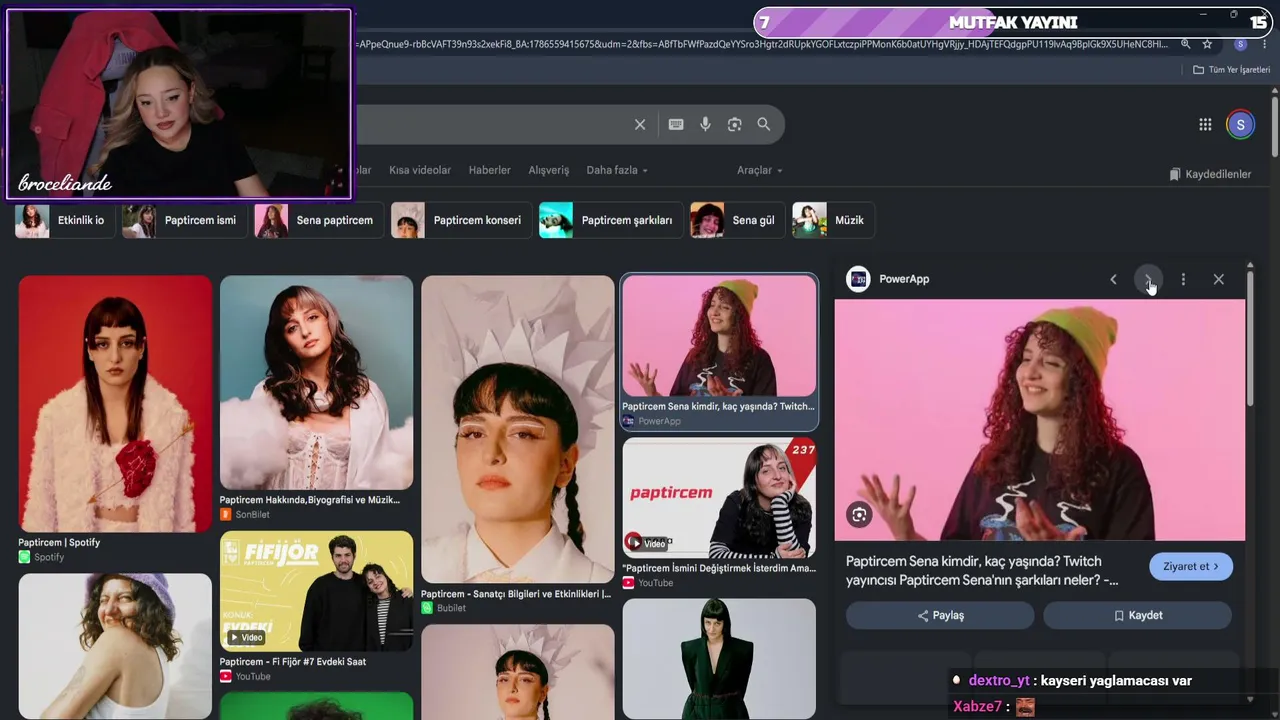
Task: Start voice search with the microphone icon
Action: pyautogui.click(x=705, y=124)
